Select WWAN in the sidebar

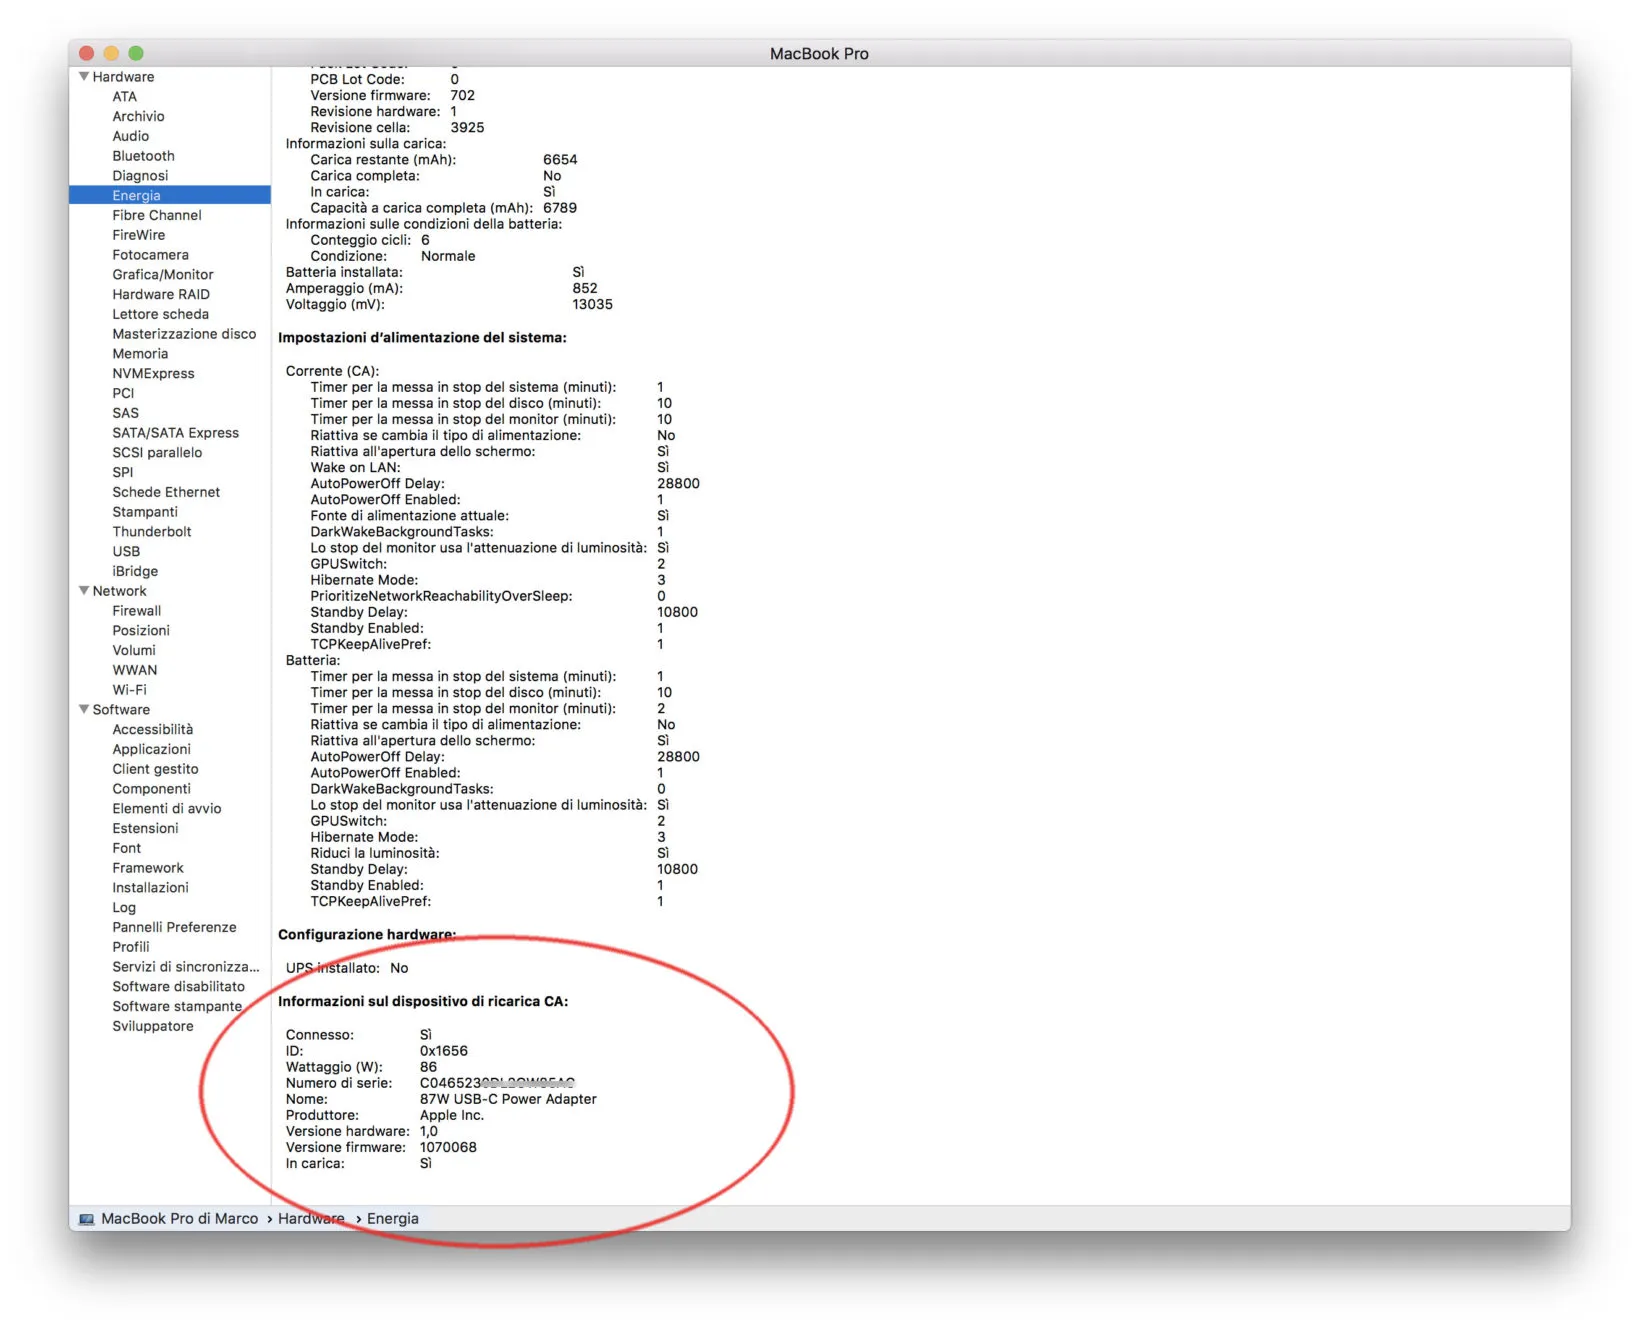(135, 671)
